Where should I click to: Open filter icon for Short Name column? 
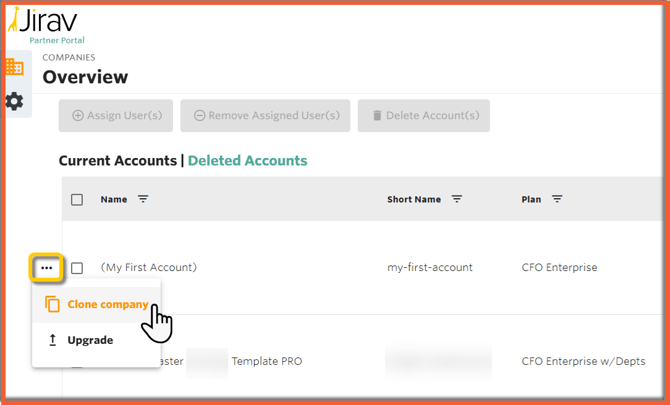pos(457,199)
